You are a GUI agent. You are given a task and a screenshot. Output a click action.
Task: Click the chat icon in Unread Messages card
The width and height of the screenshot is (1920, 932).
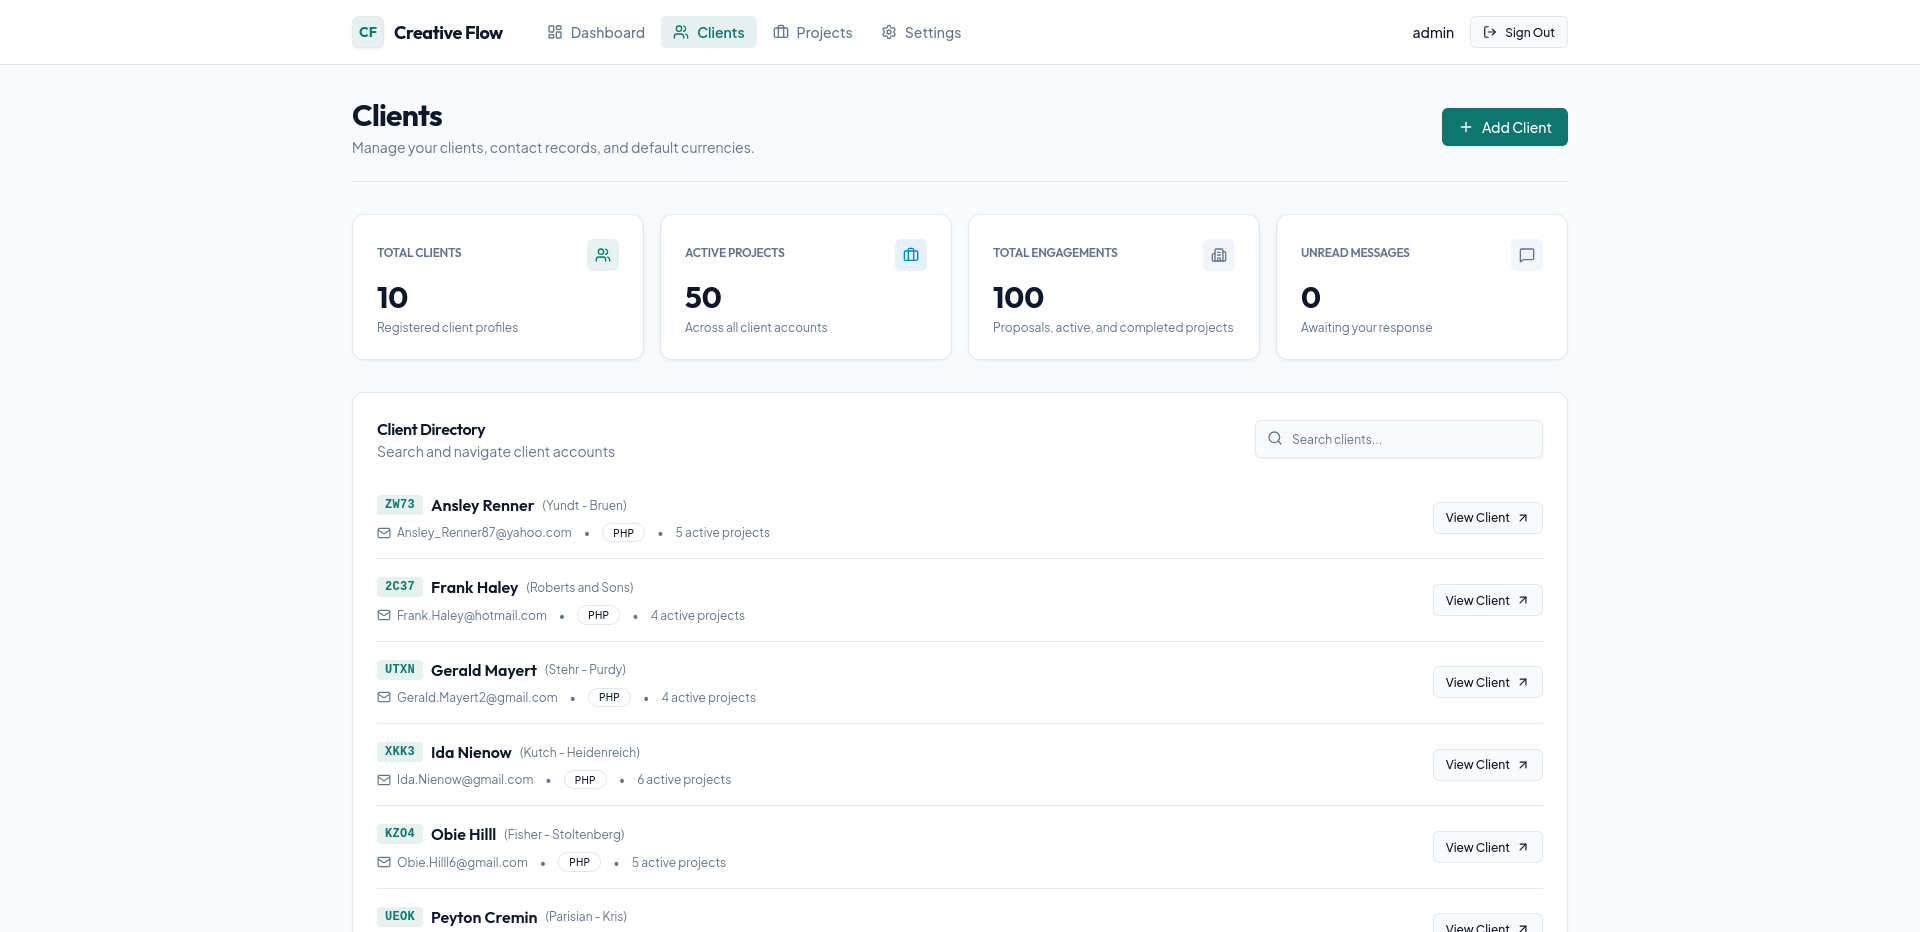(x=1527, y=255)
